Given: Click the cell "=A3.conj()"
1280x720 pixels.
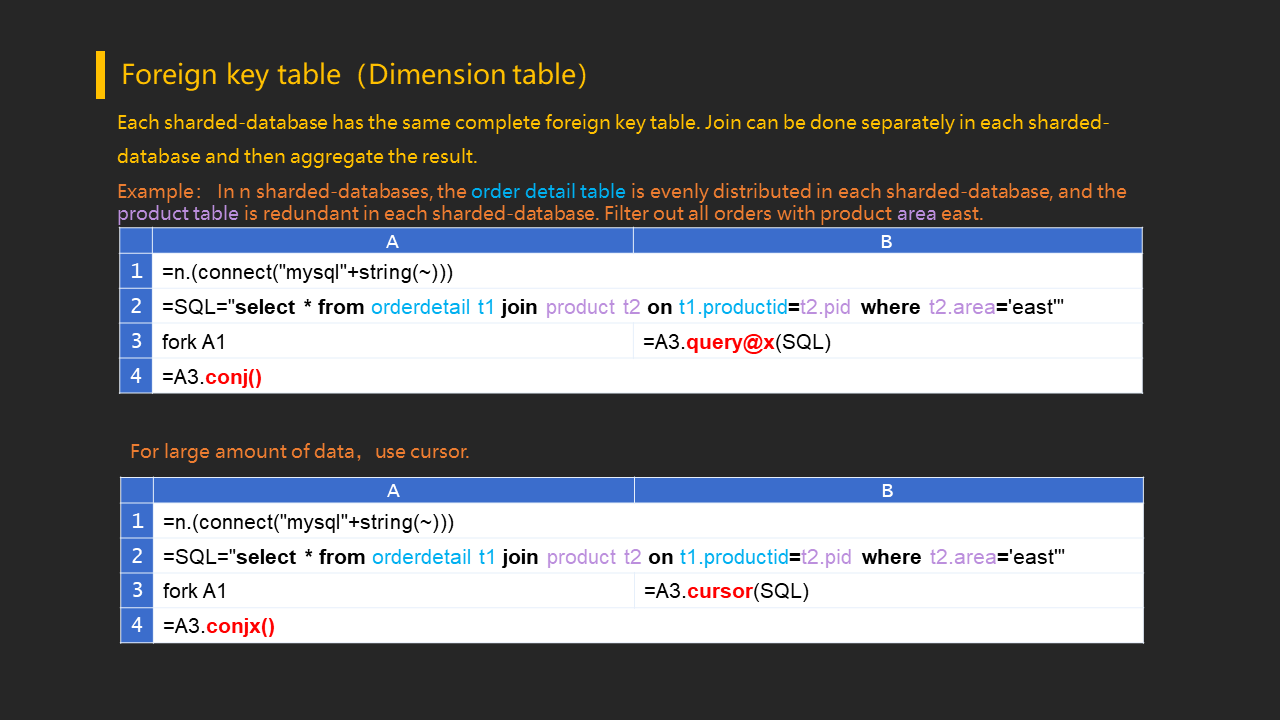Looking at the screenshot, I should 647,376.
